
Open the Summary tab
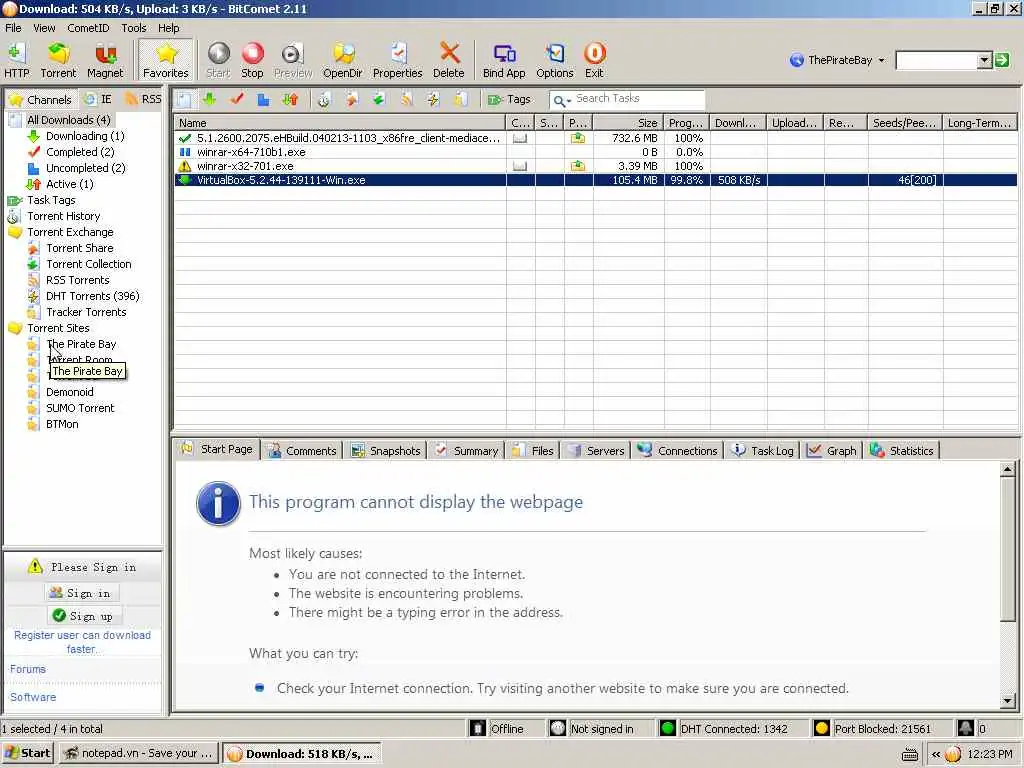point(467,450)
